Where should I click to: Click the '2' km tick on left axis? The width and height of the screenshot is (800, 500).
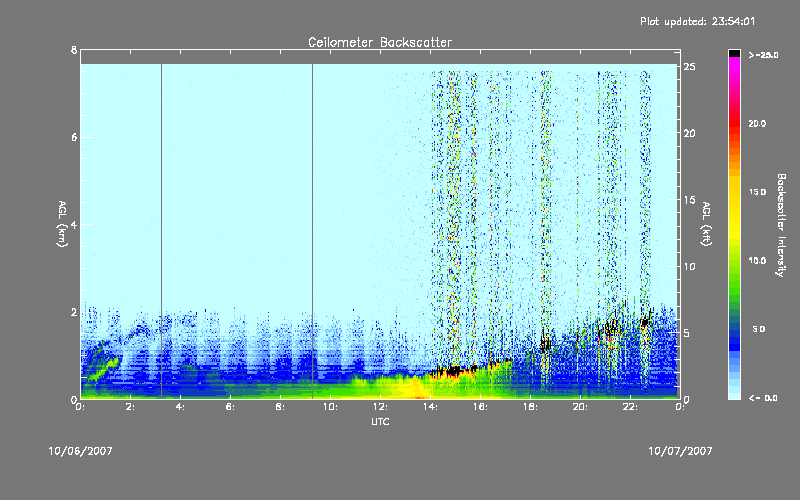(x=74, y=312)
